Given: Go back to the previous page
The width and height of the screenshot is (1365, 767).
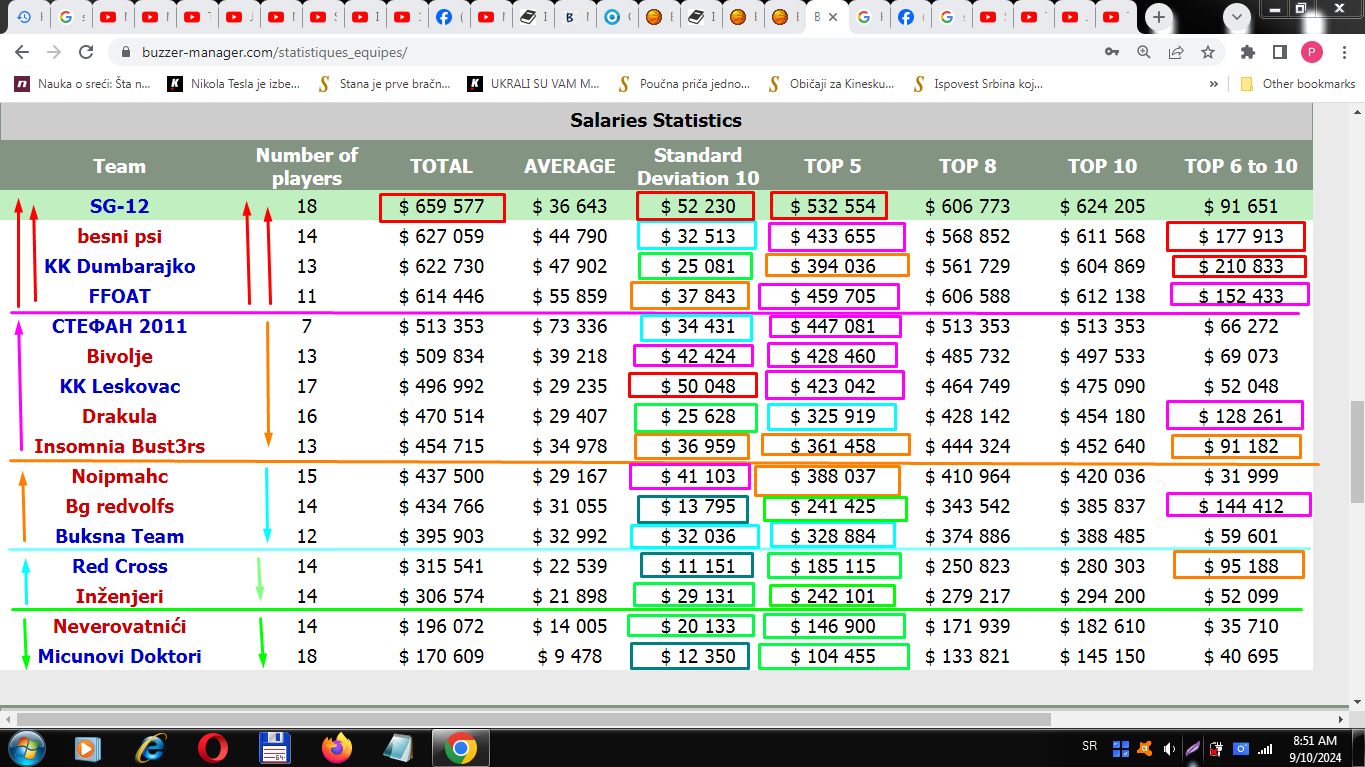Looking at the screenshot, I should pyautogui.click(x=22, y=52).
